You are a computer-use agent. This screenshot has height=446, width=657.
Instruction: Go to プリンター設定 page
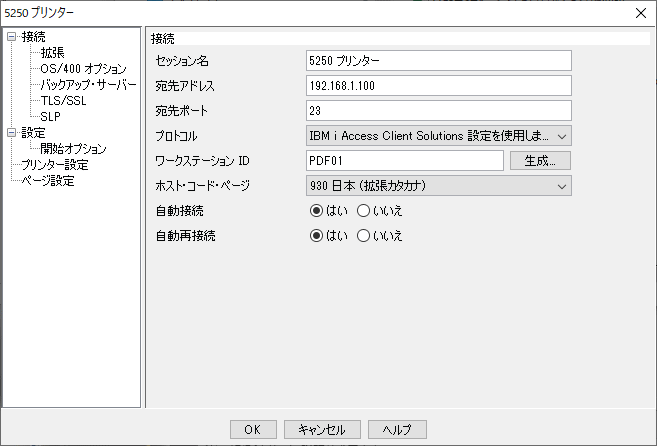click(54, 165)
